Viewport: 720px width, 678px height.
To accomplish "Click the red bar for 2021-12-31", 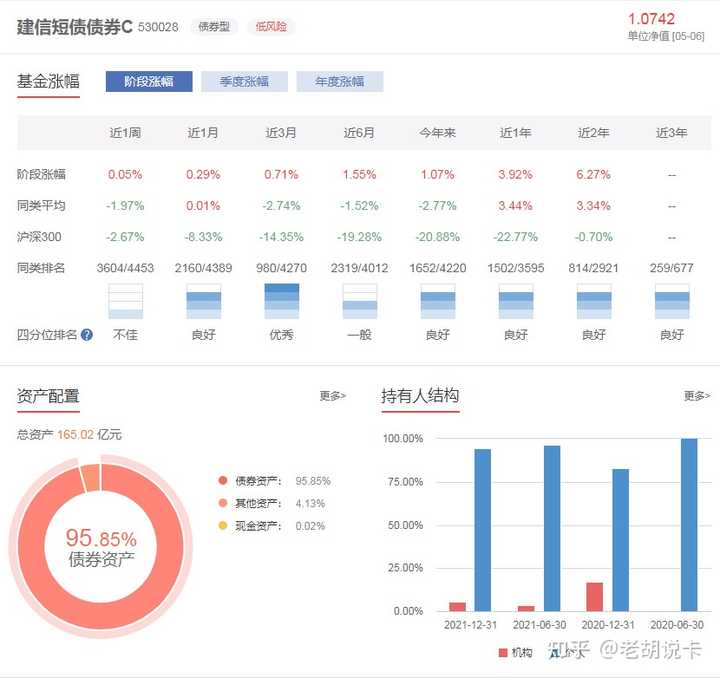I will point(457,607).
